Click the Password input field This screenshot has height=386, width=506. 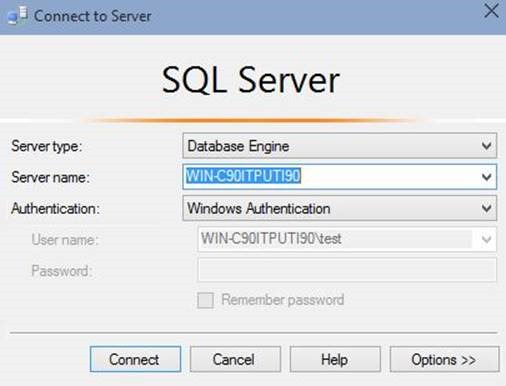pyautogui.click(x=347, y=270)
